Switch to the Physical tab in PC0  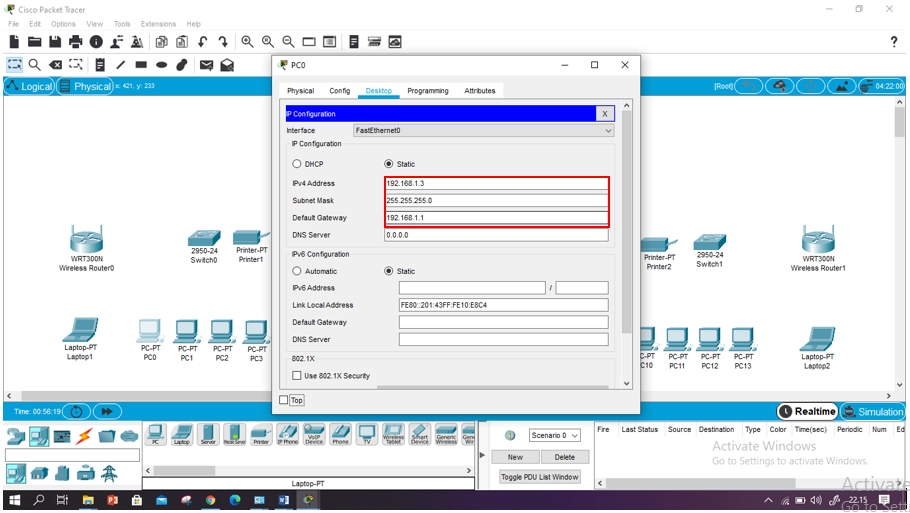[301, 91]
